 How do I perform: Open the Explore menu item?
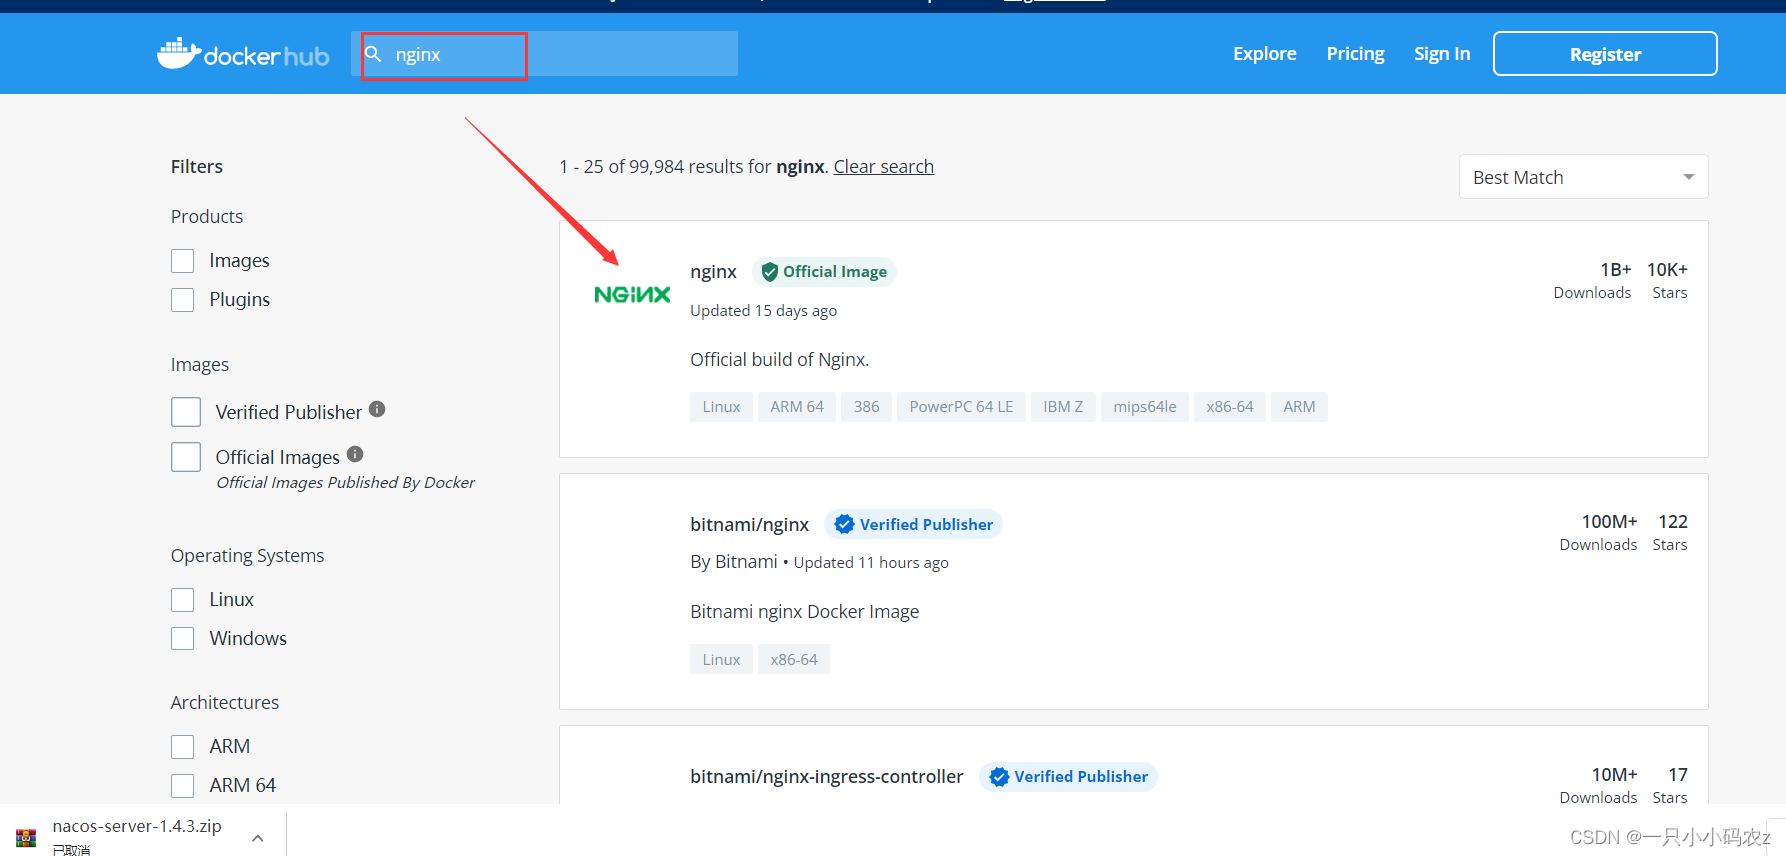click(1265, 54)
